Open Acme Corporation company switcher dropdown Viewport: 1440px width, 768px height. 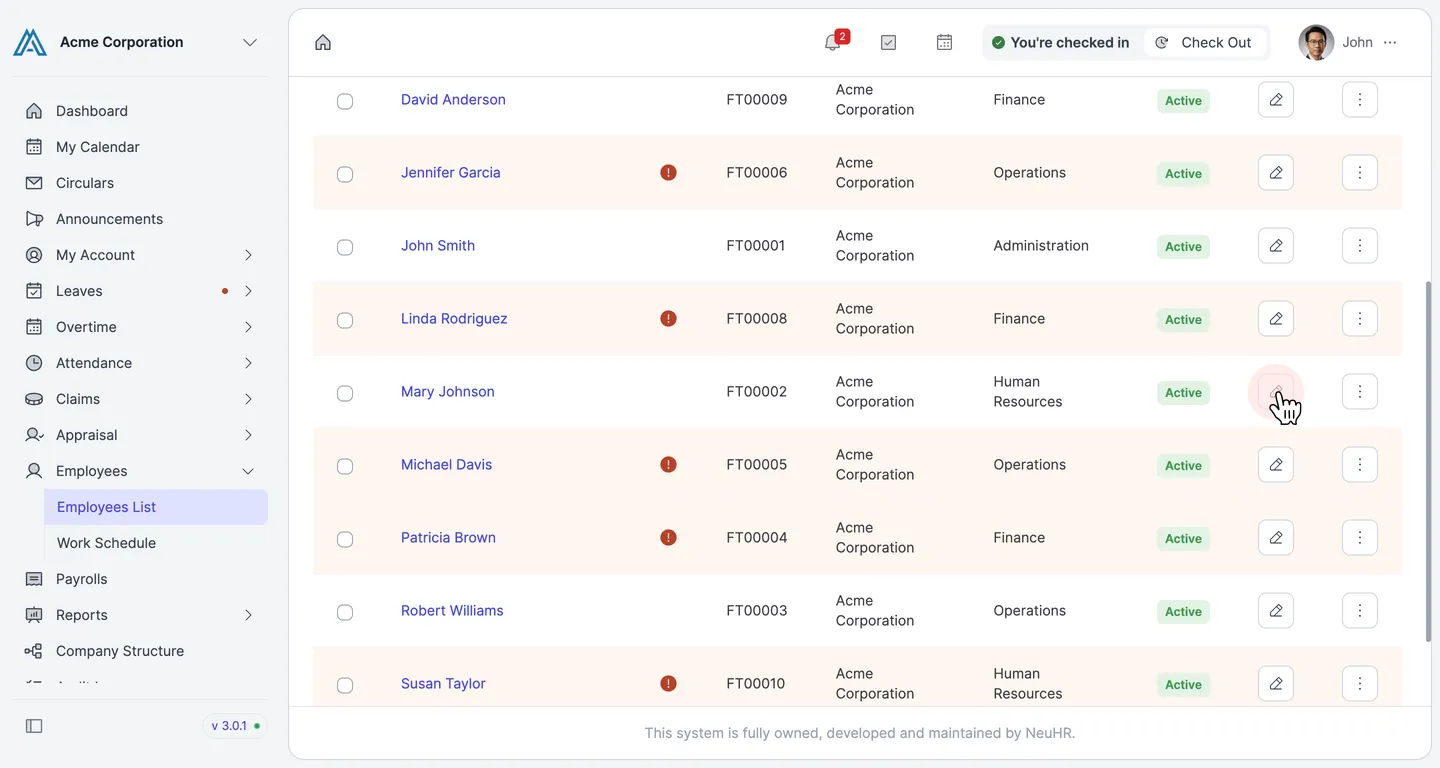250,42
